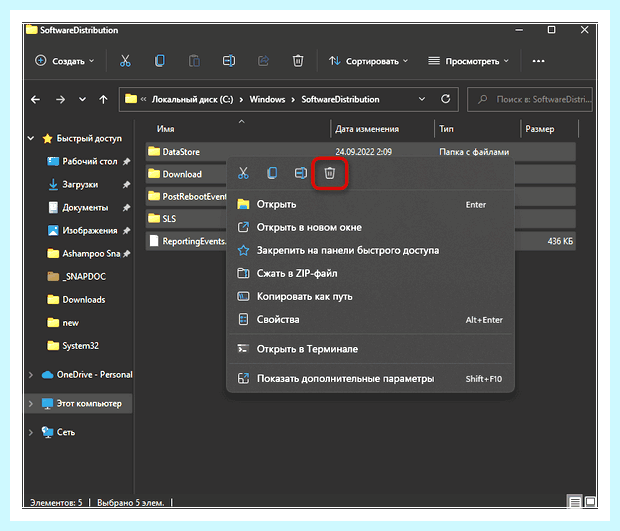620x531 pixels.
Task: Open the three-dots more options menu
Action: 538,61
